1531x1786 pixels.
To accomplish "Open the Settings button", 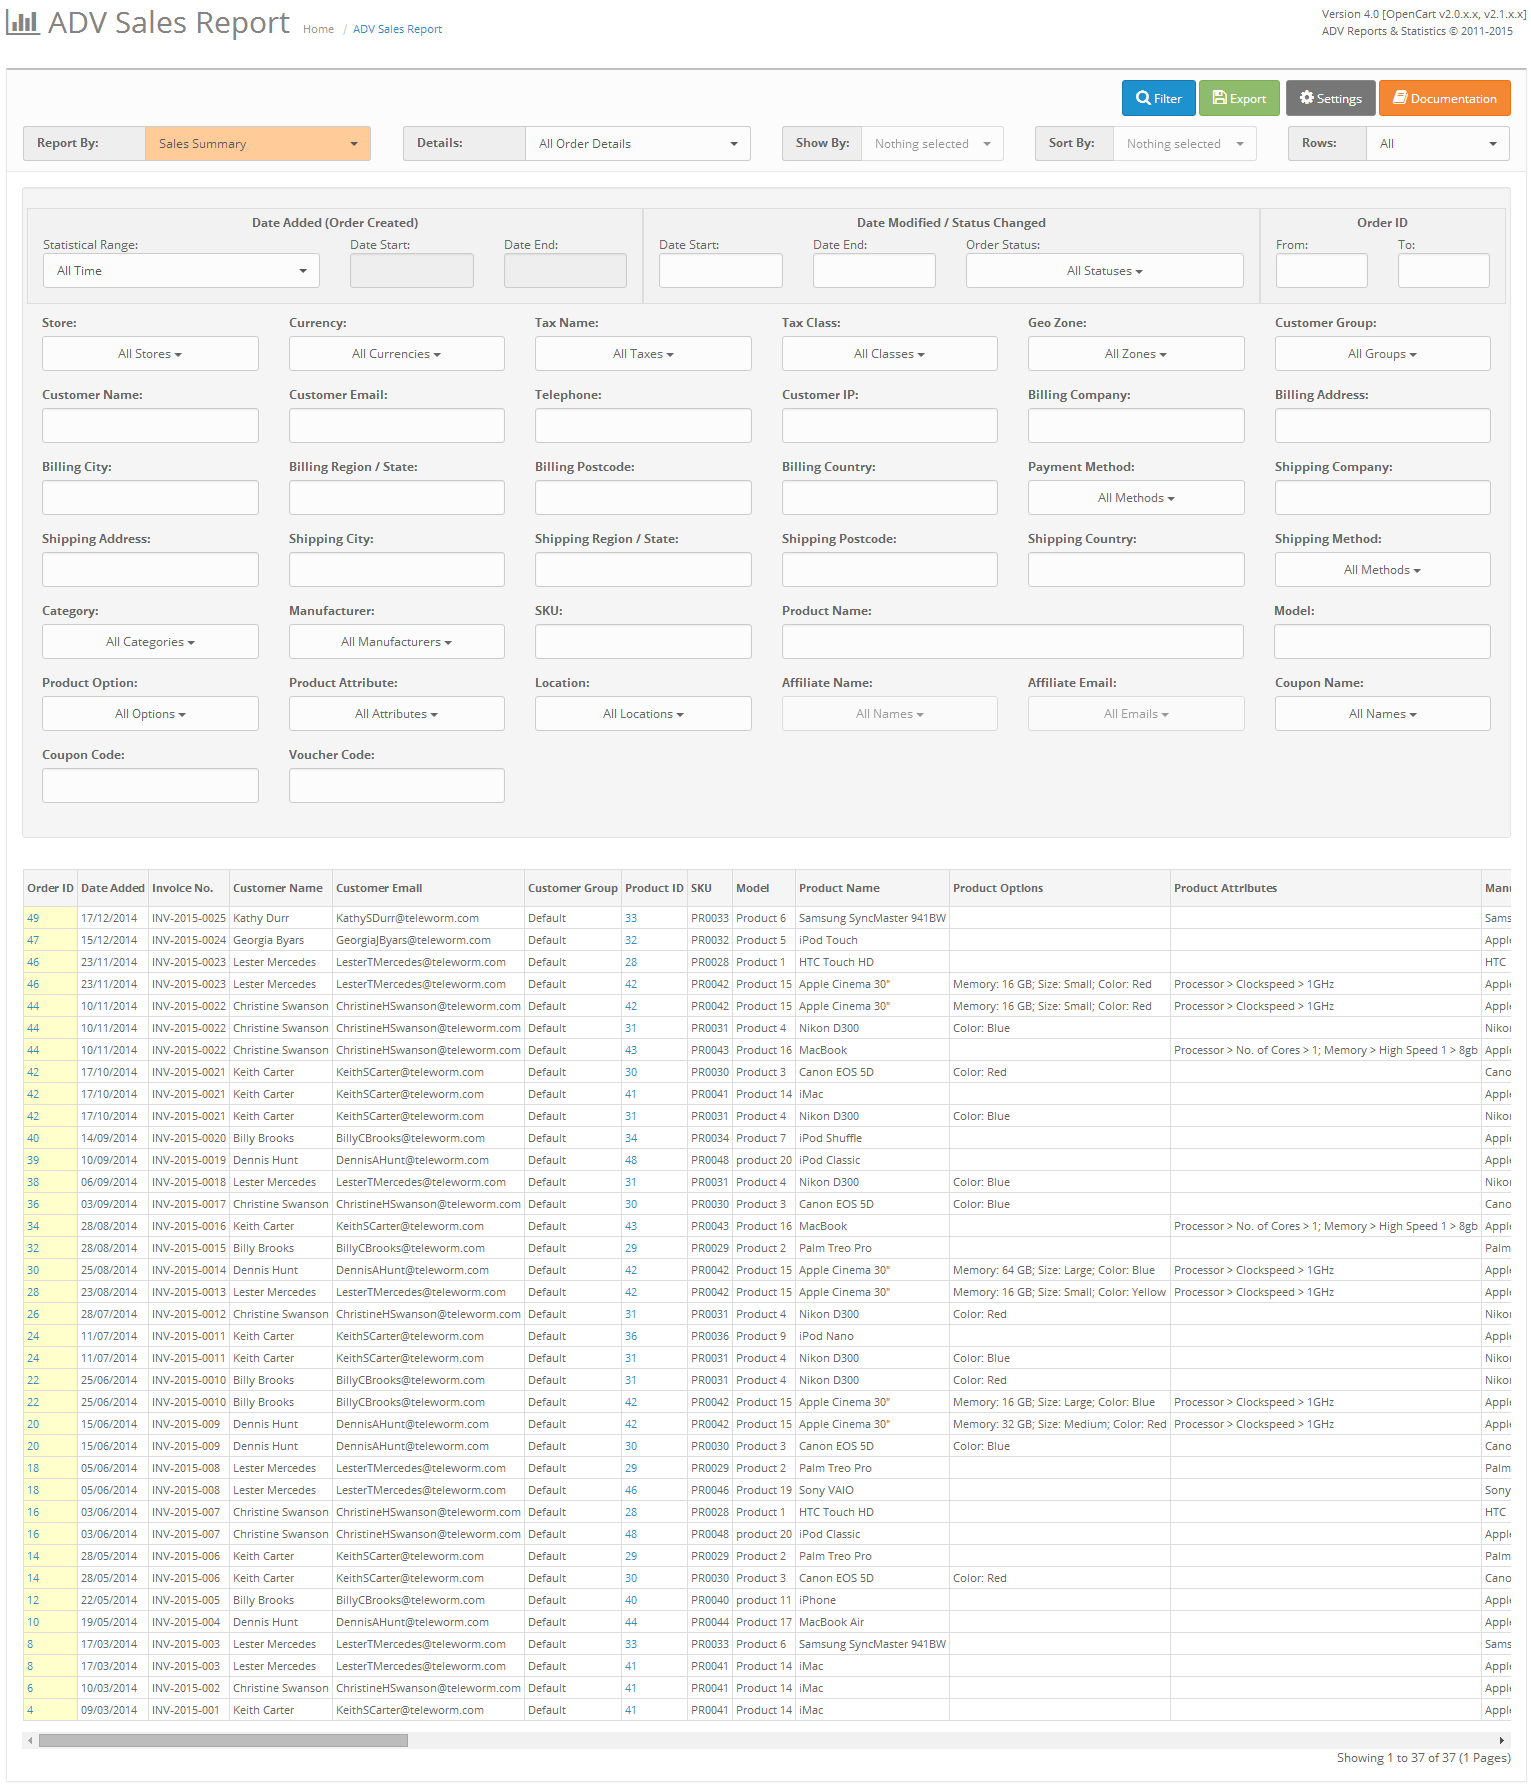I will click(x=1330, y=98).
